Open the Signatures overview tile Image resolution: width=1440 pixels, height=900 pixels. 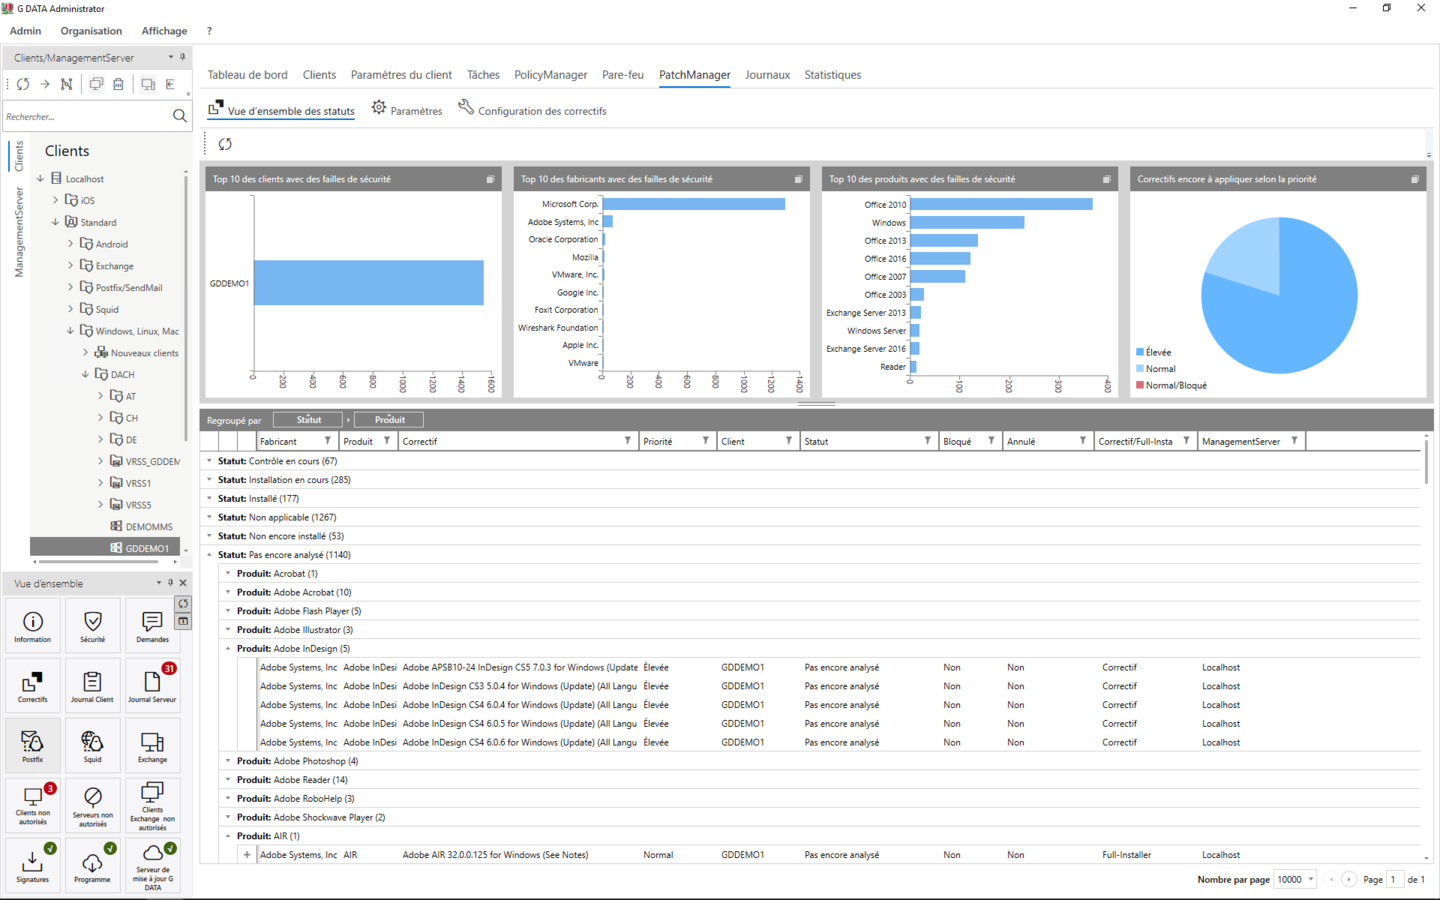coord(33,866)
